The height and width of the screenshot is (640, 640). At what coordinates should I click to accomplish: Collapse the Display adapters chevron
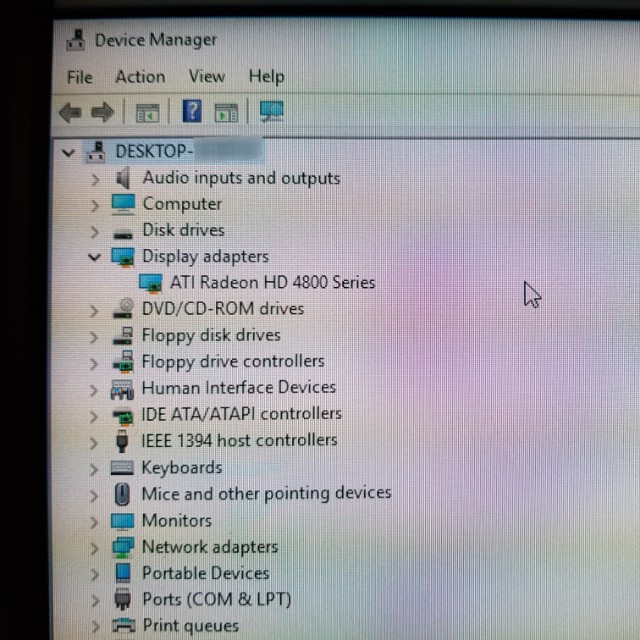pos(94,258)
